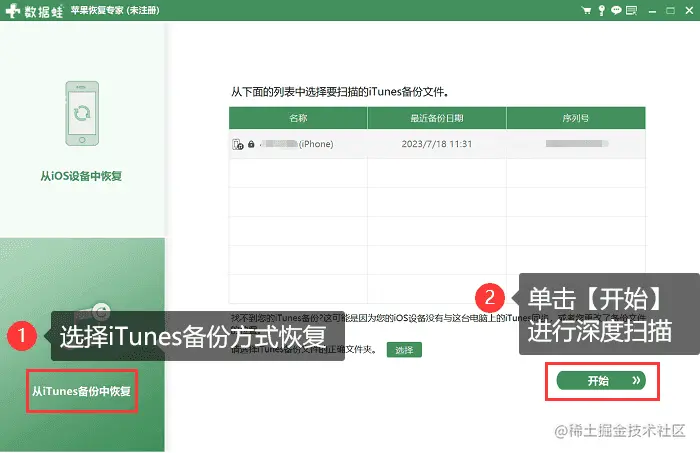The image size is (700, 453).
Task: Click the 名称 column header
Action: pyautogui.click(x=298, y=118)
